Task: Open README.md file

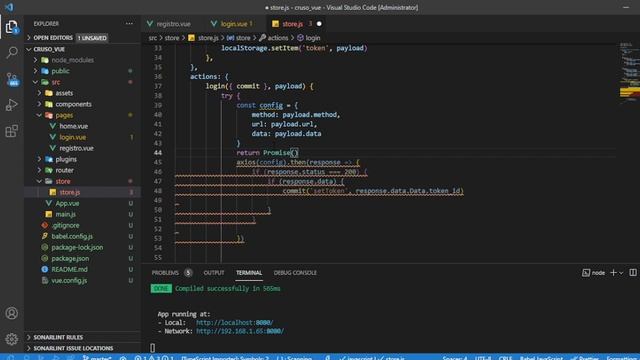Action: pyautogui.click(x=69, y=269)
